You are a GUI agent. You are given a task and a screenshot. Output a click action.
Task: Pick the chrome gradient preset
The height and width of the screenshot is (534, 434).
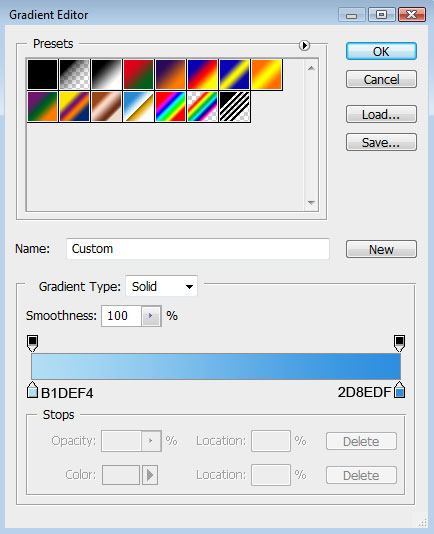tap(138, 107)
